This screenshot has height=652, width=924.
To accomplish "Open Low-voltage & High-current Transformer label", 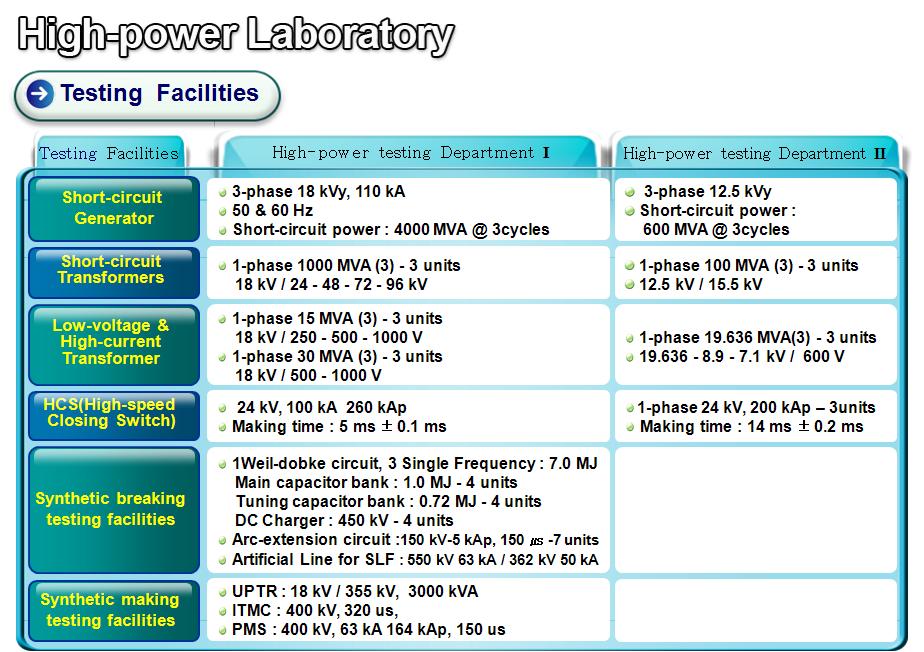I will [114, 344].
